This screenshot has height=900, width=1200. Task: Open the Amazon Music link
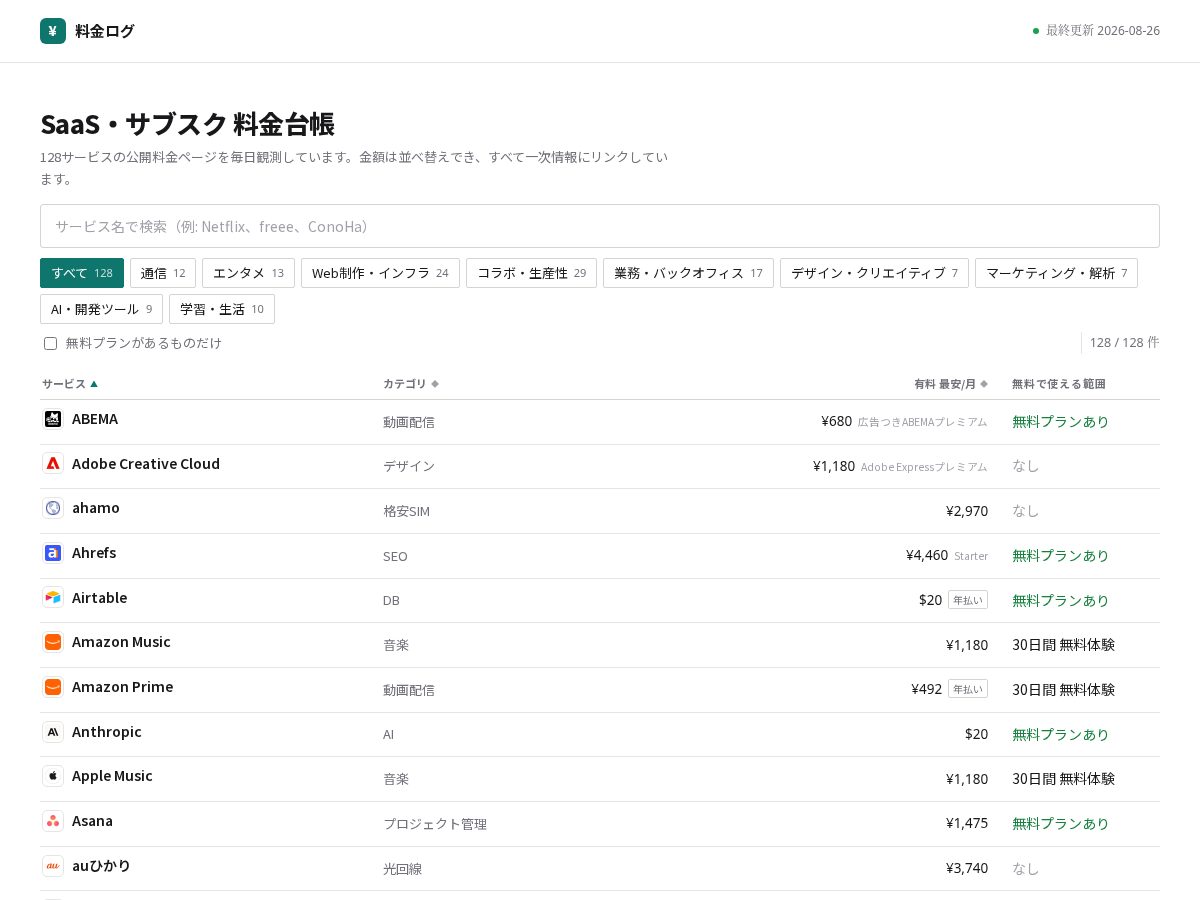coord(121,642)
